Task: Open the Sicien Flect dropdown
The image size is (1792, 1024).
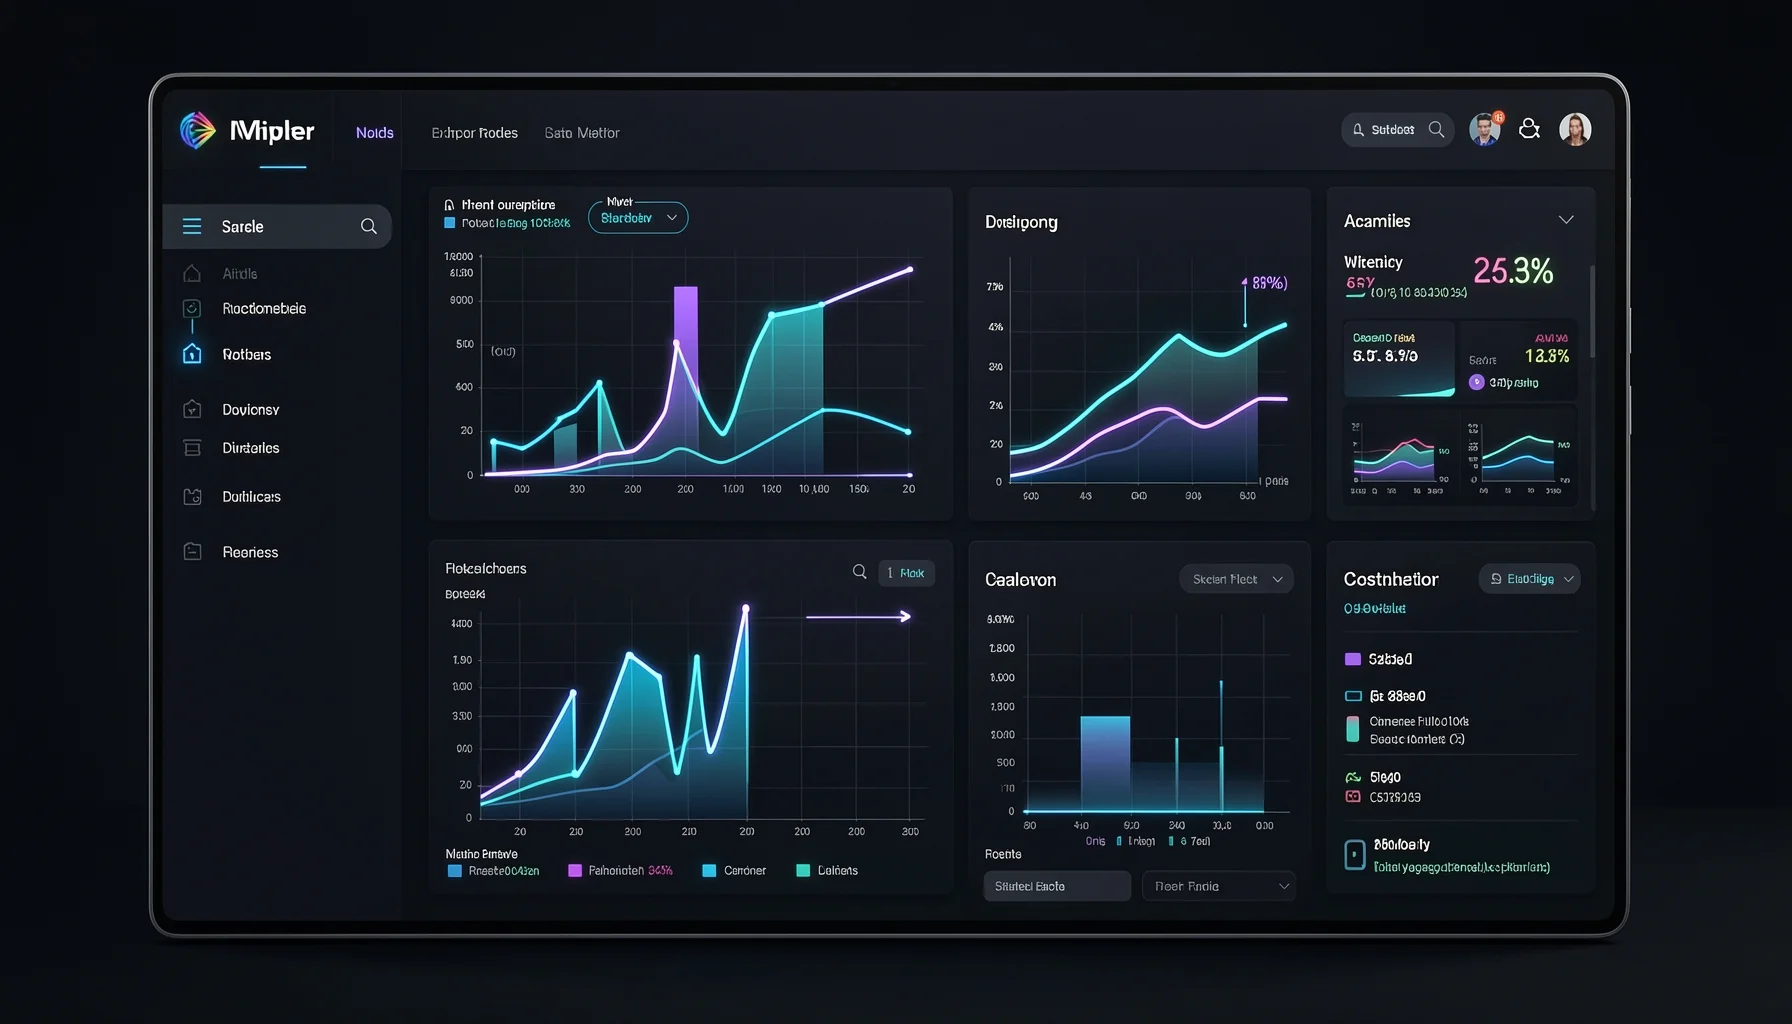Action: coord(1237,579)
